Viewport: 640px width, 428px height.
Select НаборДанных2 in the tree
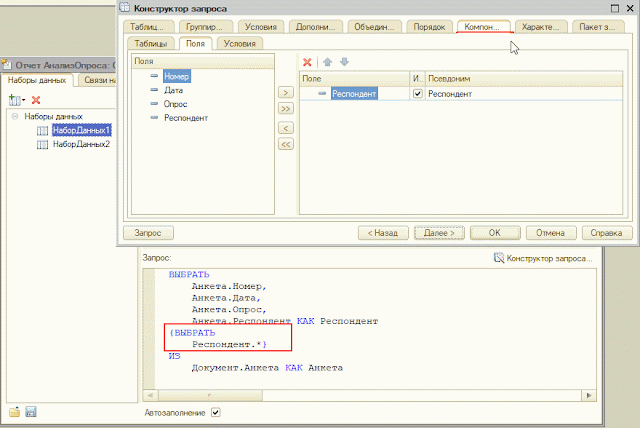[x=82, y=144]
